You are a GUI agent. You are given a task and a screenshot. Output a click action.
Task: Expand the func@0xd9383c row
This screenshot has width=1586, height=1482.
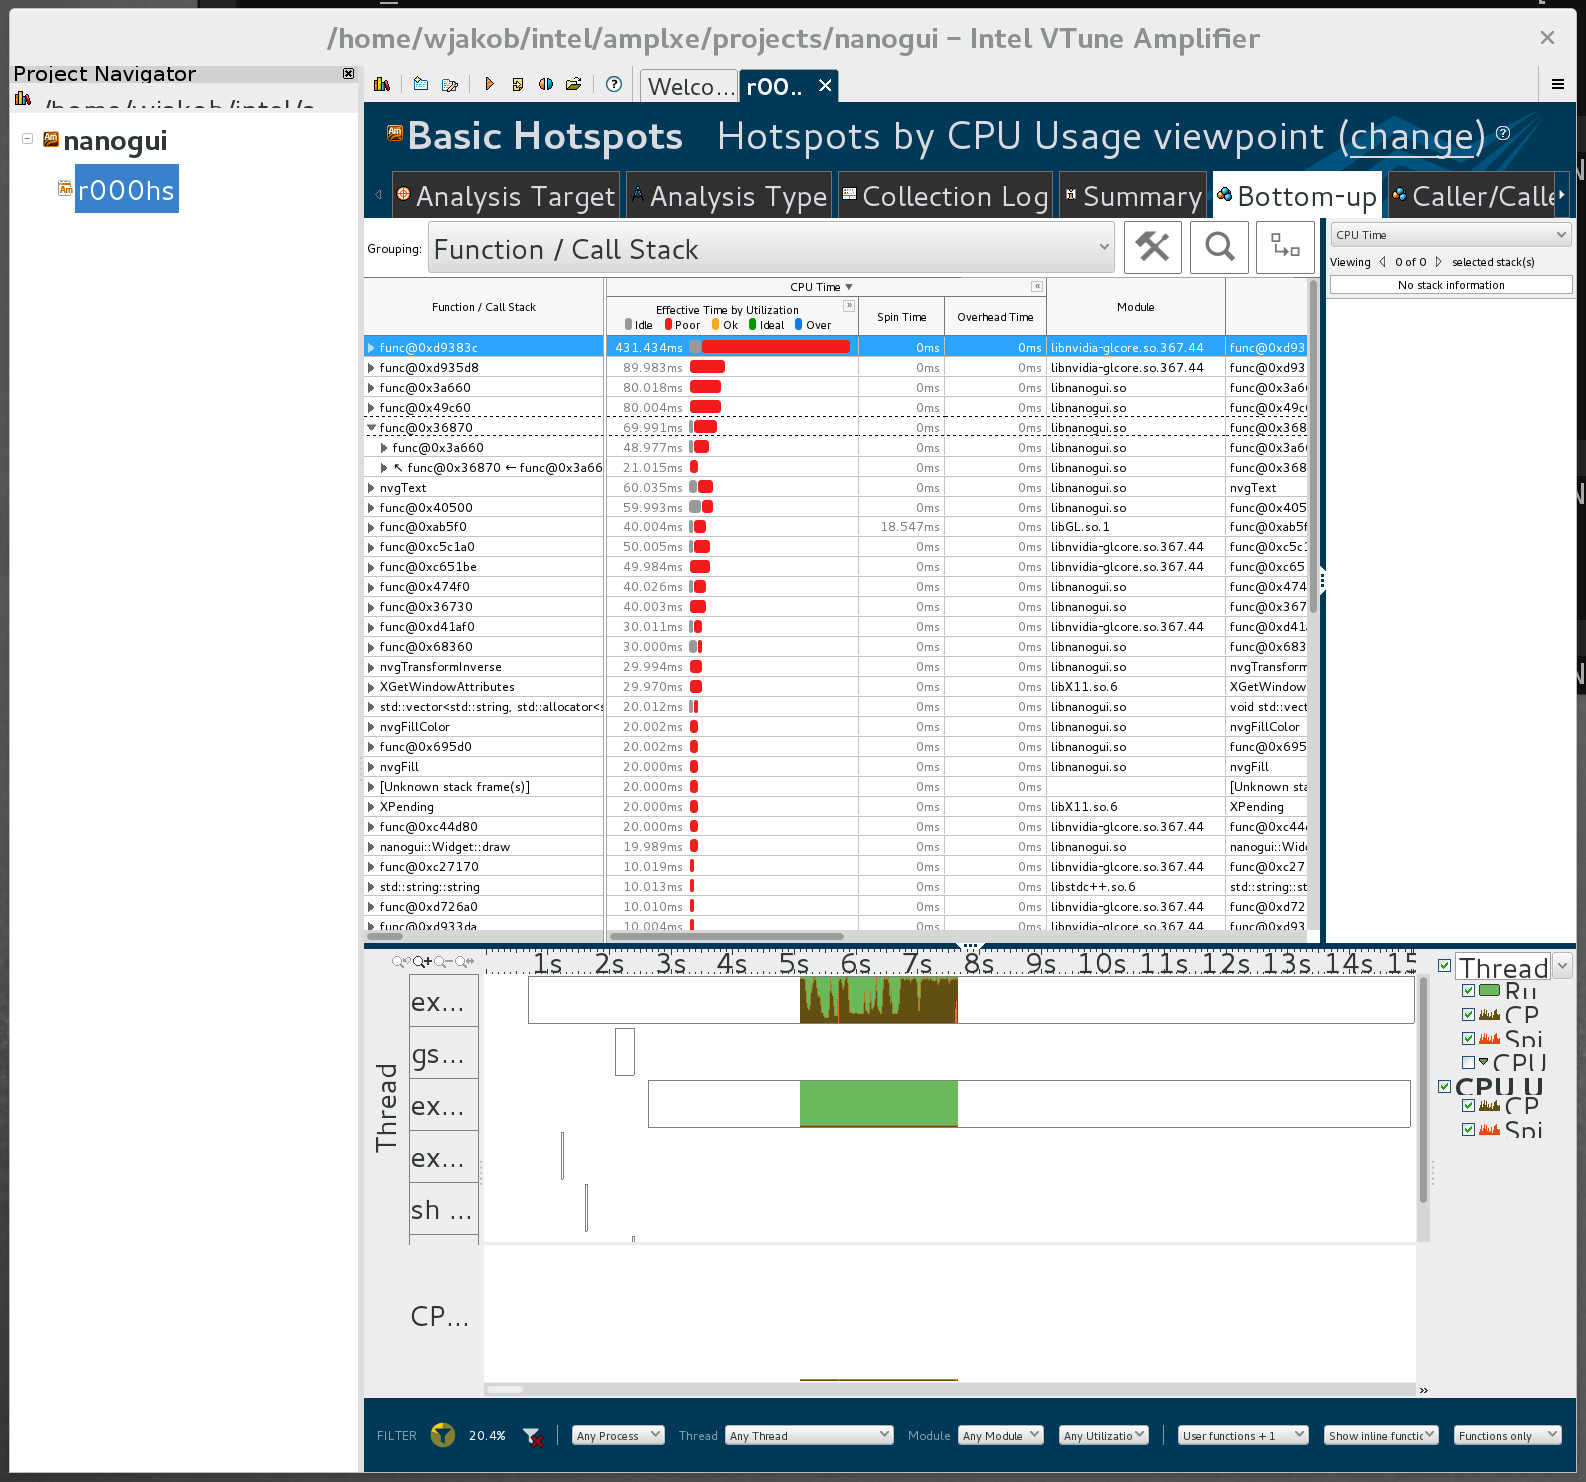point(371,347)
